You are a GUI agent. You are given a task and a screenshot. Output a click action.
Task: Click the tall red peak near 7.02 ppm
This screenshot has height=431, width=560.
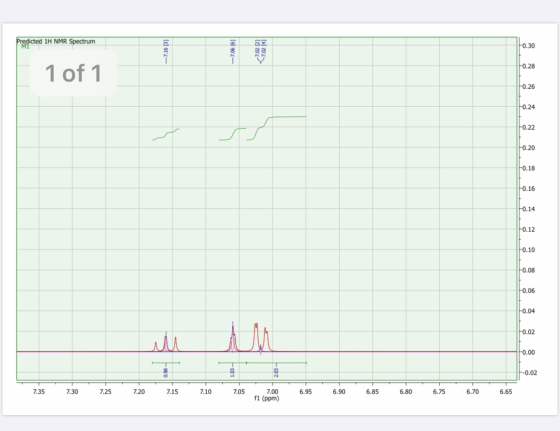pyautogui.click(x=256, y=337)
